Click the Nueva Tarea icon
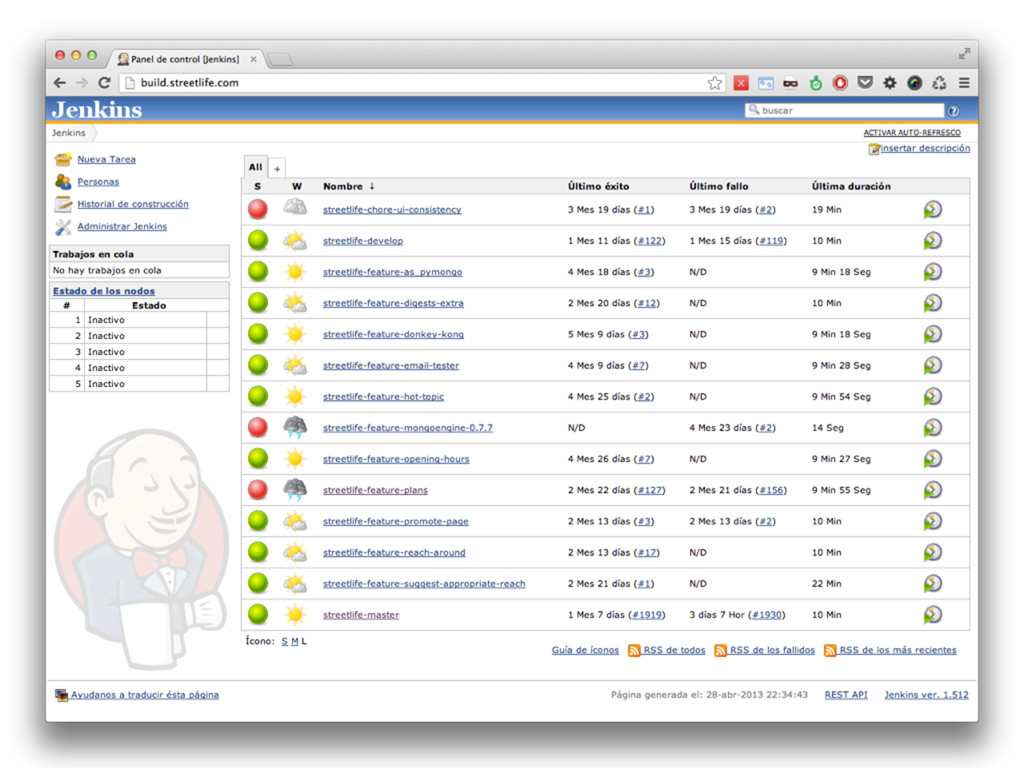 (x=63, y=159)
